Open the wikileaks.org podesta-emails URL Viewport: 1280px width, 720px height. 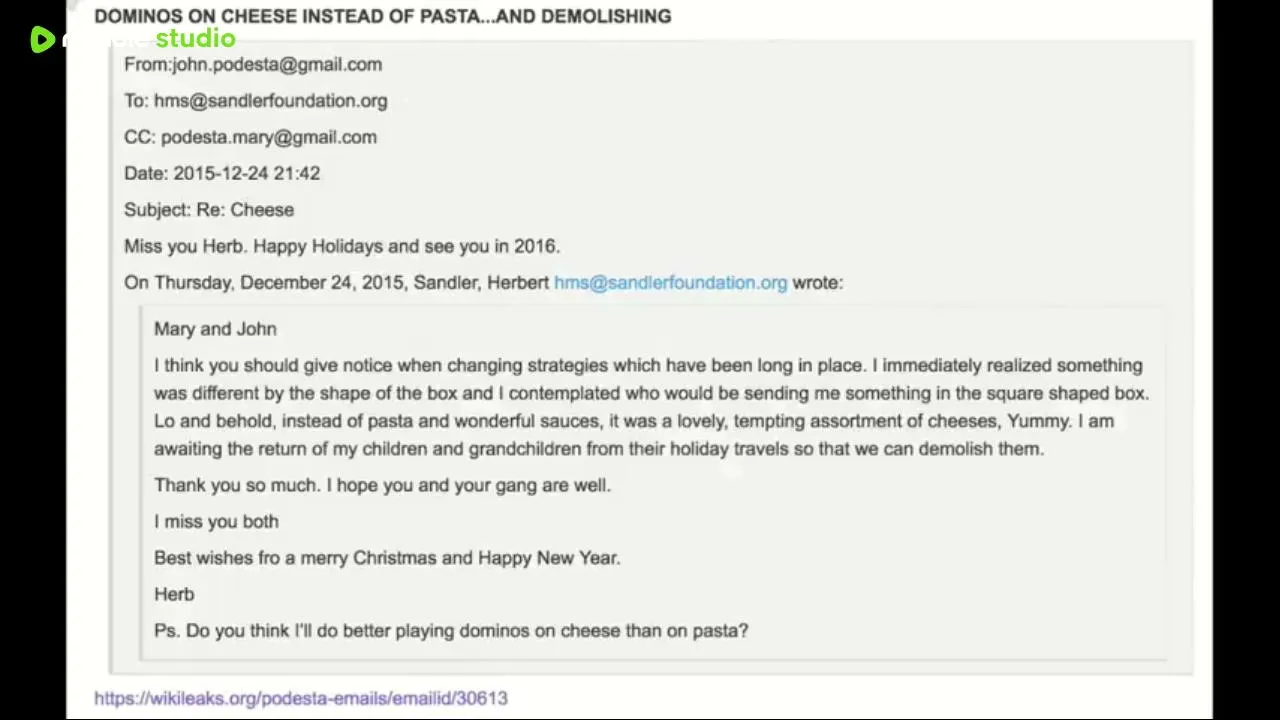(301, 698)
